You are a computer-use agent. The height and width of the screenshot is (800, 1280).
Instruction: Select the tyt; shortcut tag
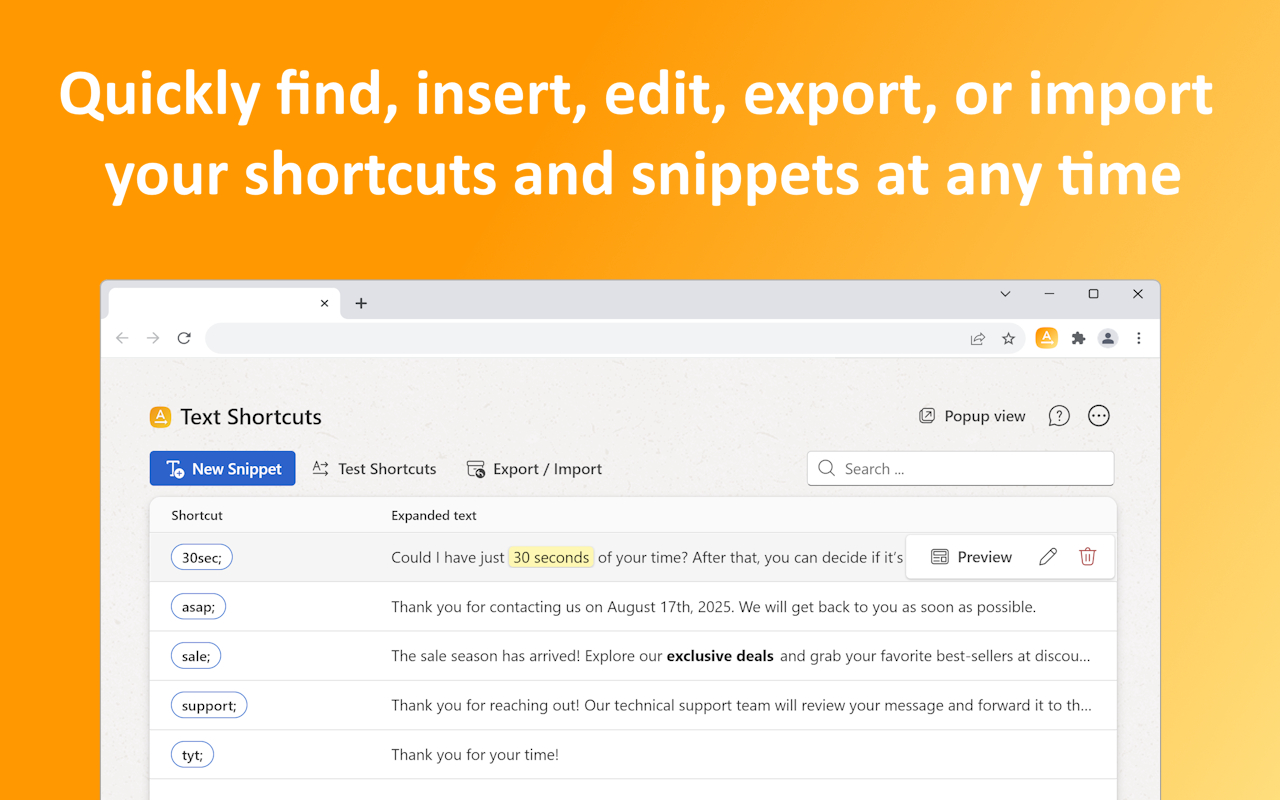pyautogui.click(x=192, y=755)
